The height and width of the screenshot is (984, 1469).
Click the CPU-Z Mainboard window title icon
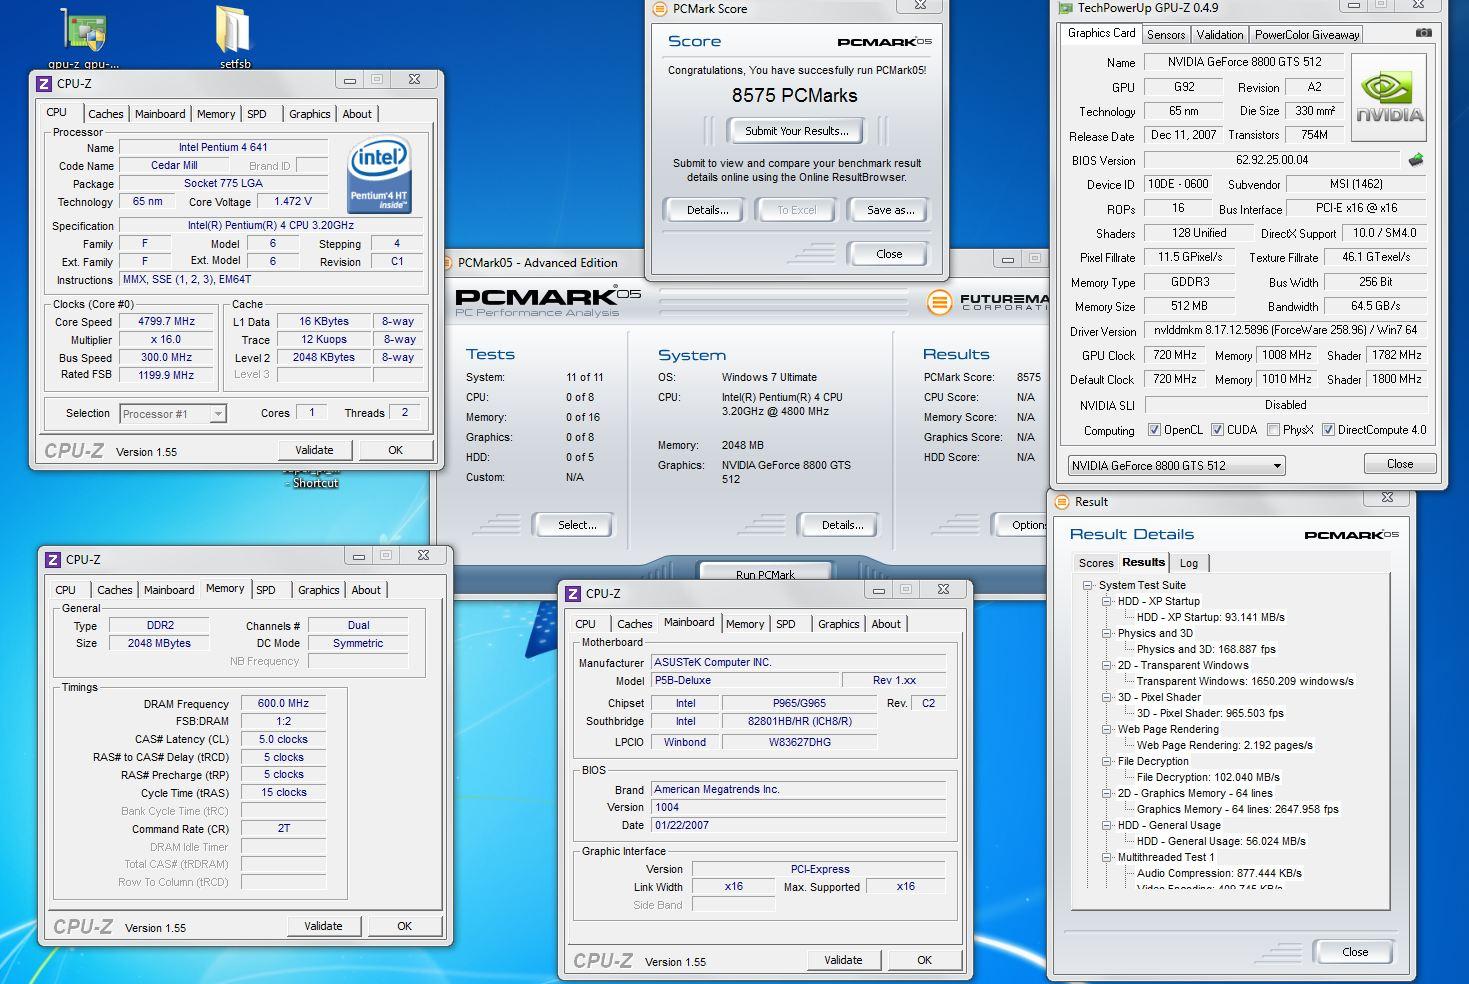click(x=573, y=594)
